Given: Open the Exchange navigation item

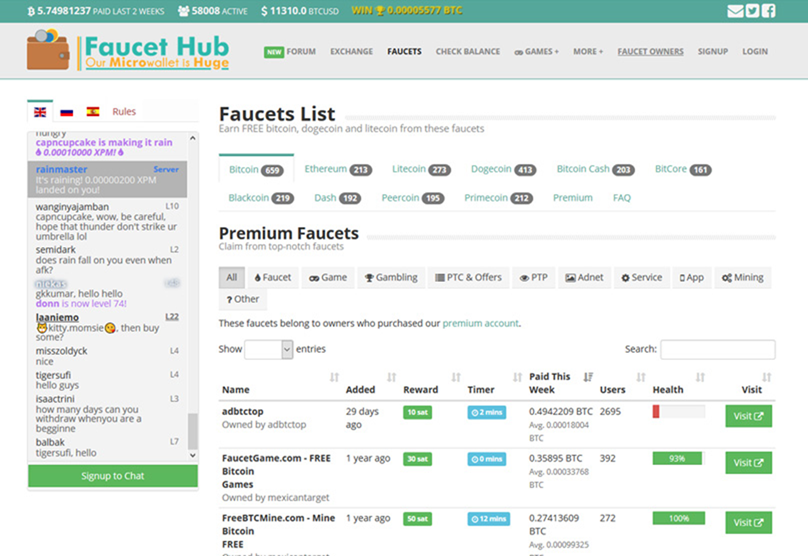Looking at the screenshot, I should [x=351, y=52].
